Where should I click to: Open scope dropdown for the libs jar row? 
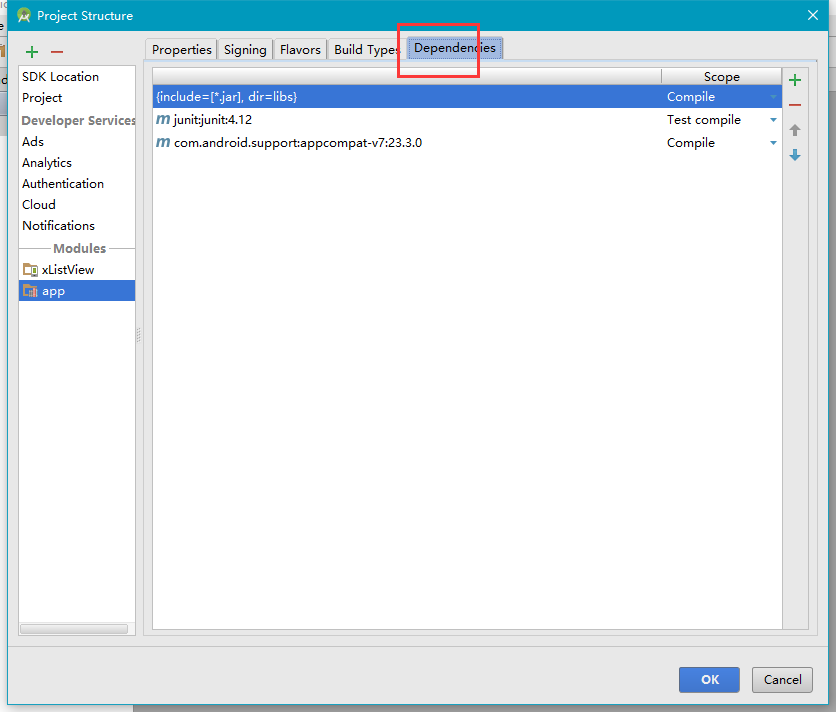(773, 97)
